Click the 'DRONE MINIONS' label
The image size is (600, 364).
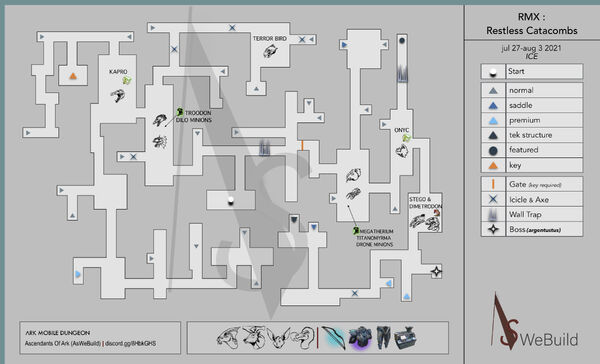pyautogui.click(x=374, y=244)
